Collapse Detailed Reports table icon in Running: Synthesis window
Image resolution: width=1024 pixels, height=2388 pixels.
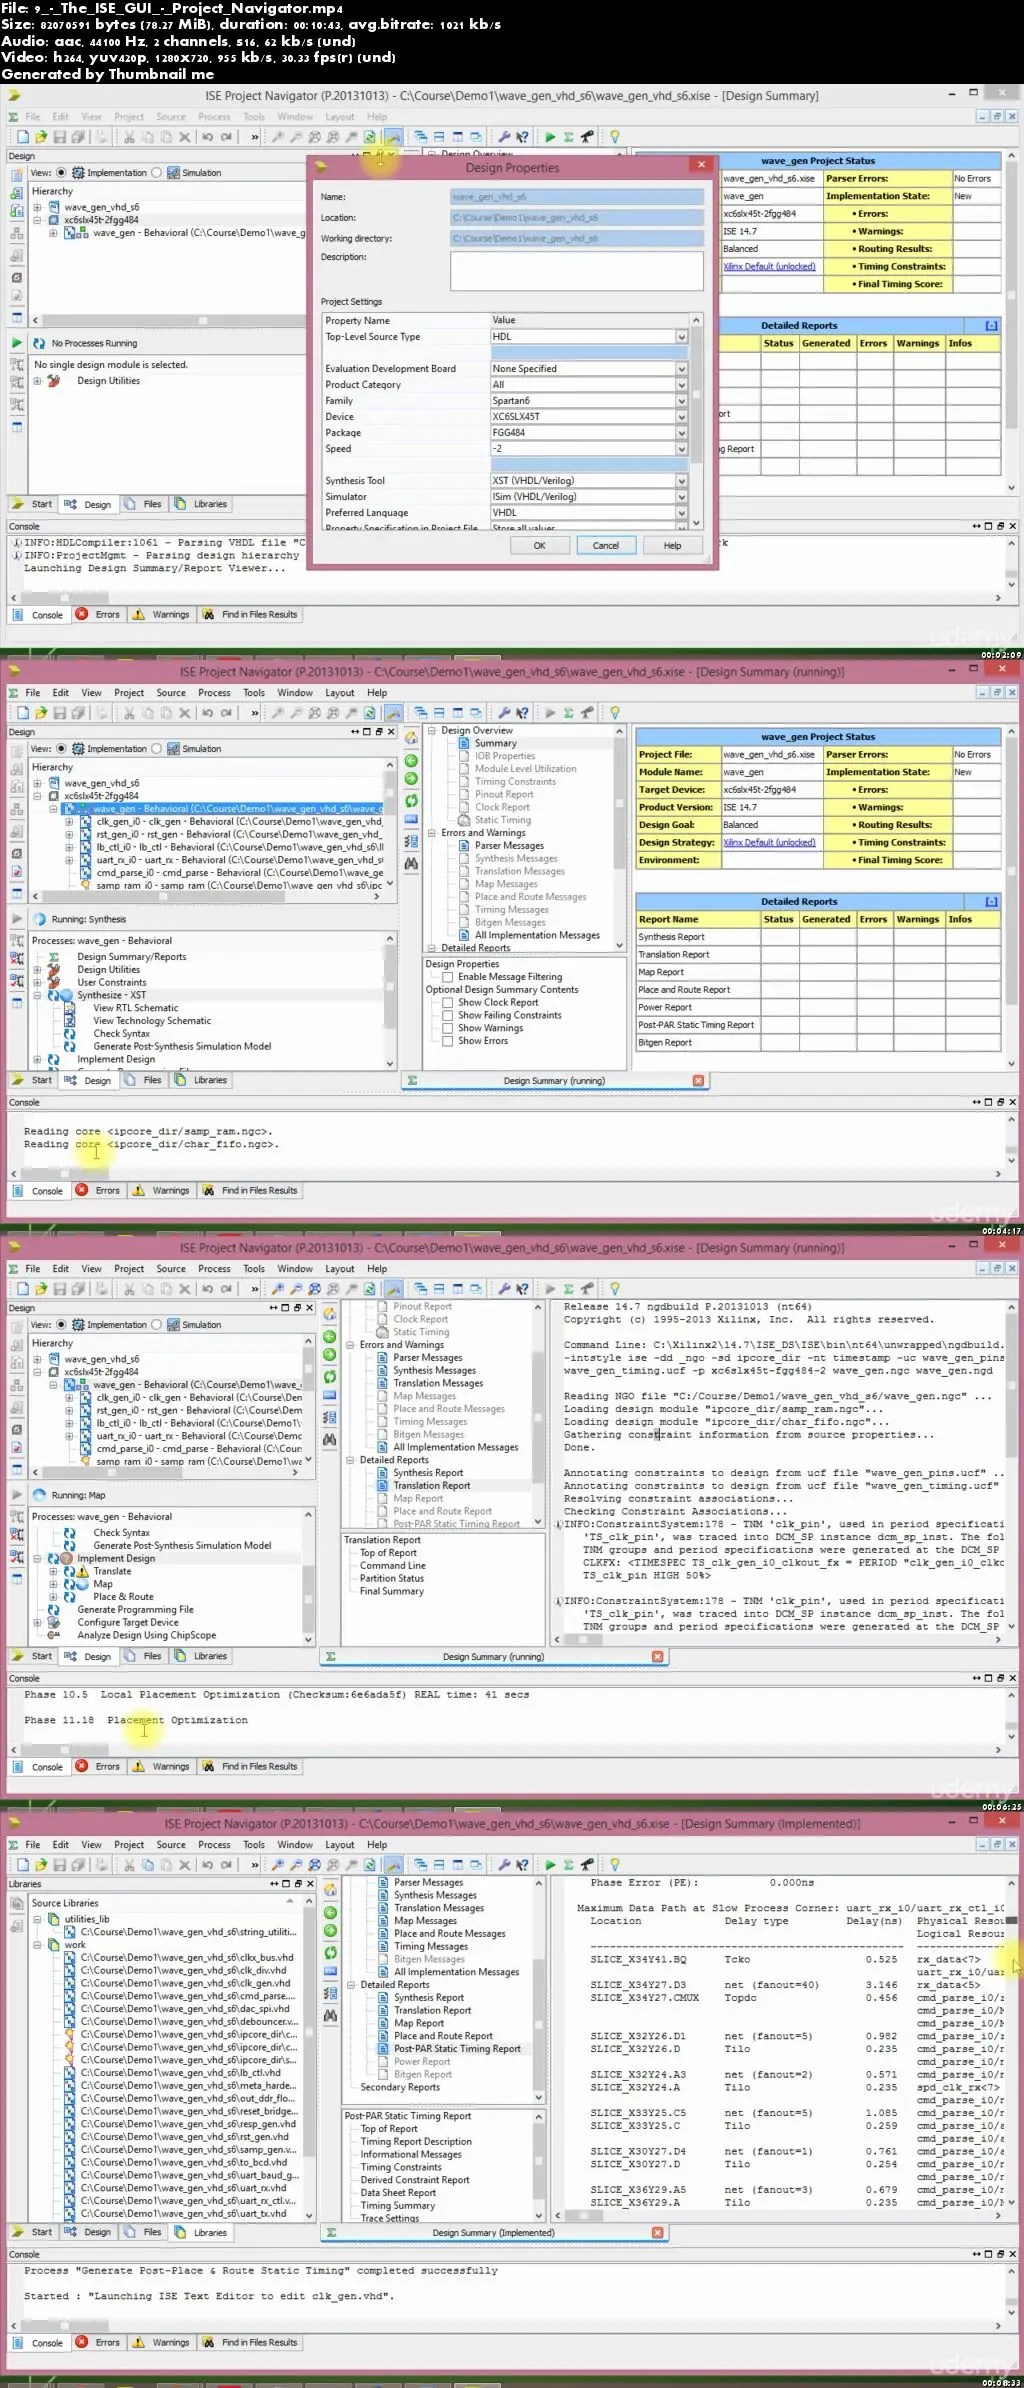point(991,901)
